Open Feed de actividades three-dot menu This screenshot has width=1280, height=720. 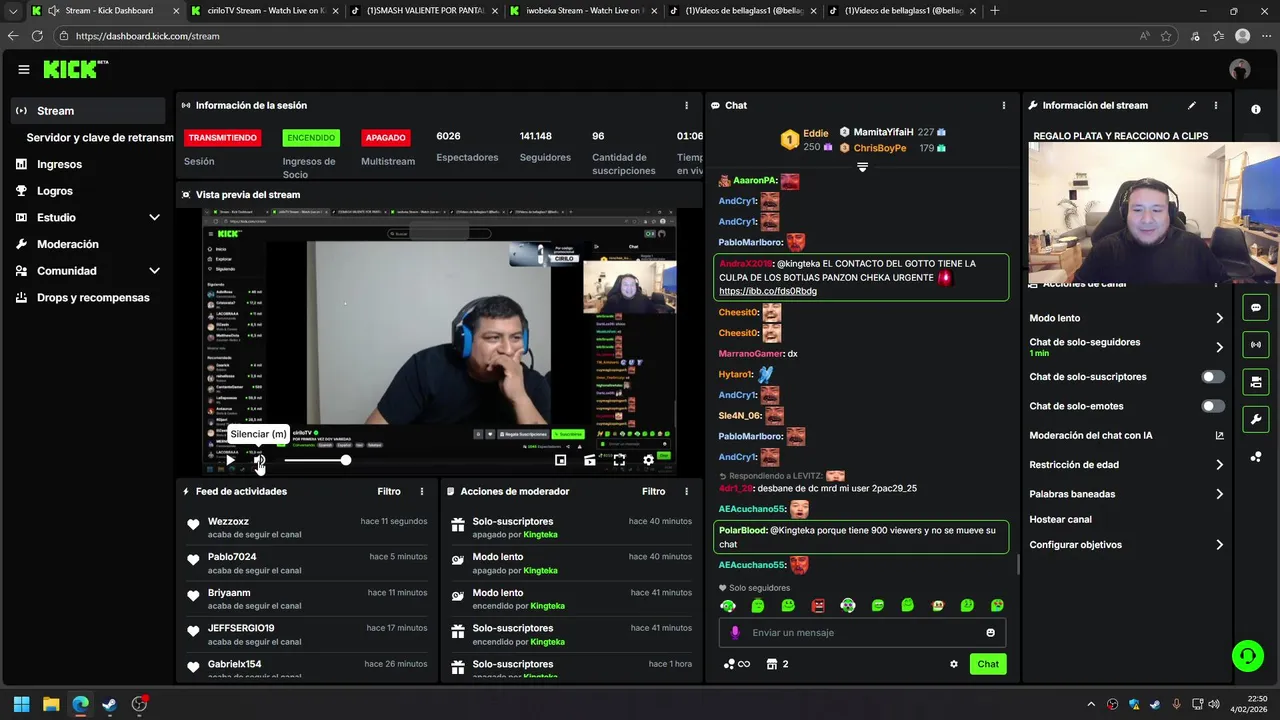click(422, 491)
